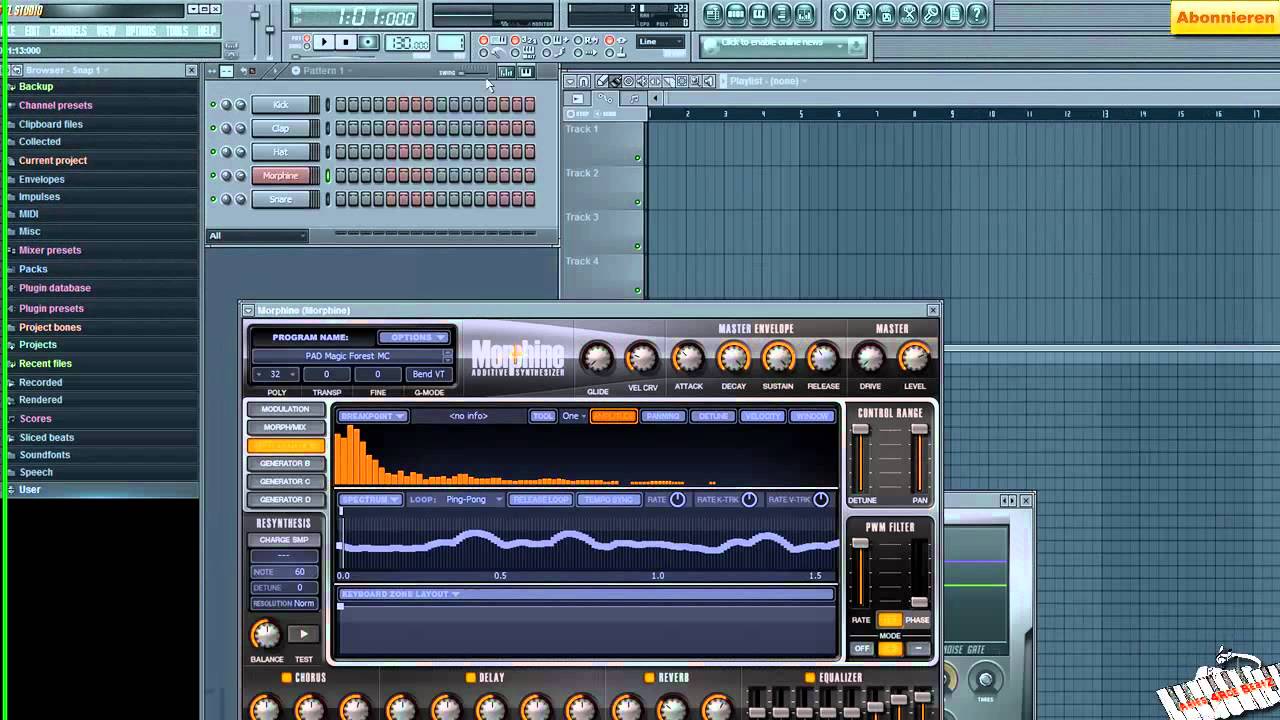The width and height of the screenshot is (1280, 720).
Task: Open the browser shortcut icon
Action: [782, 14]
